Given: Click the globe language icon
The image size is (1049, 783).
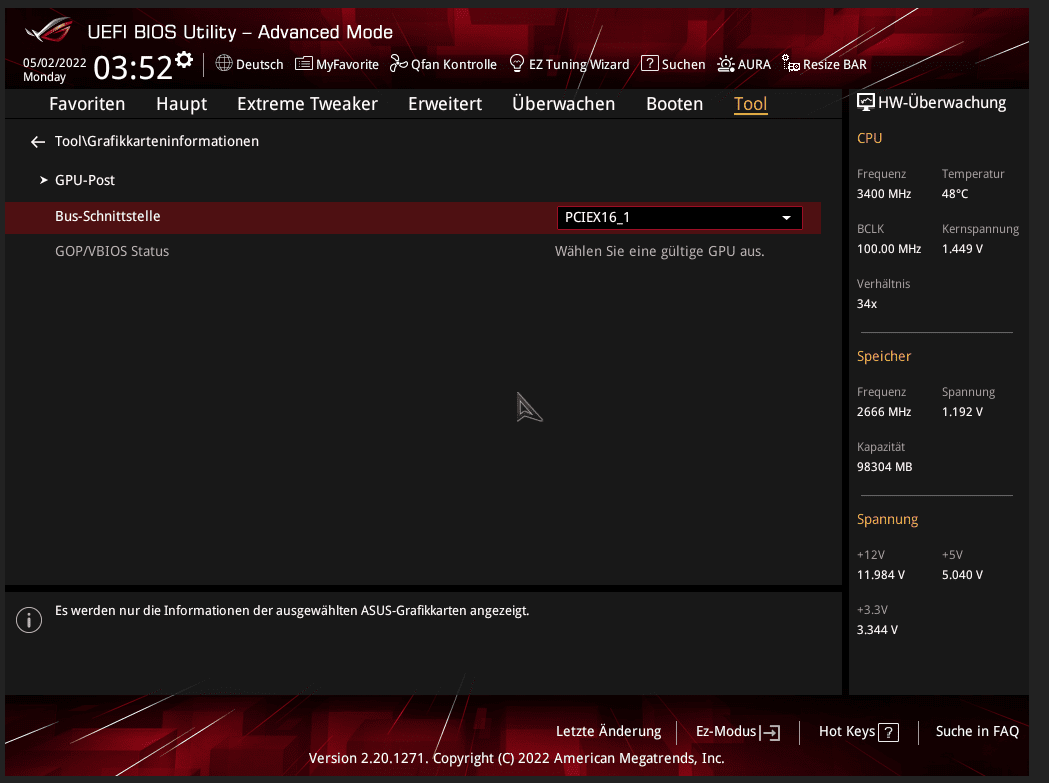Looking at the screenshot, I should (224, 63).
